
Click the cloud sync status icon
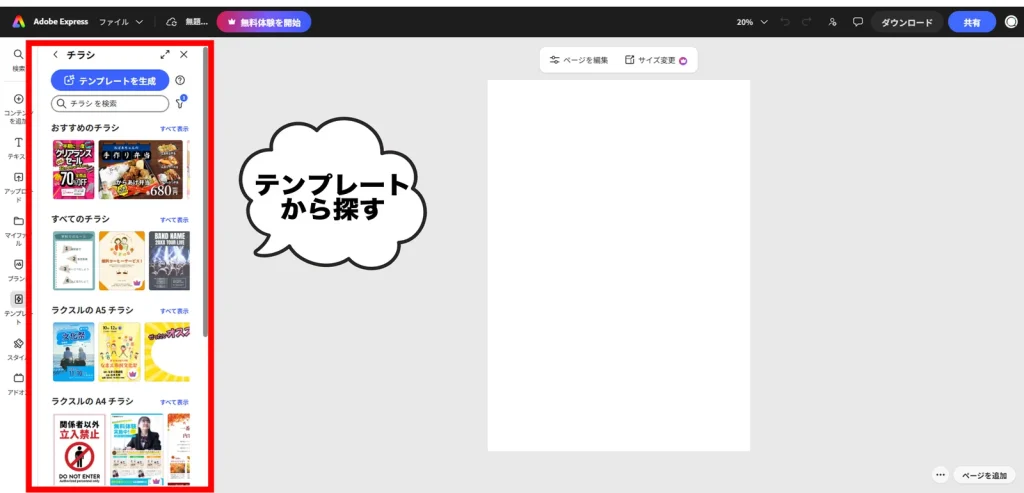tap(172, 22)
